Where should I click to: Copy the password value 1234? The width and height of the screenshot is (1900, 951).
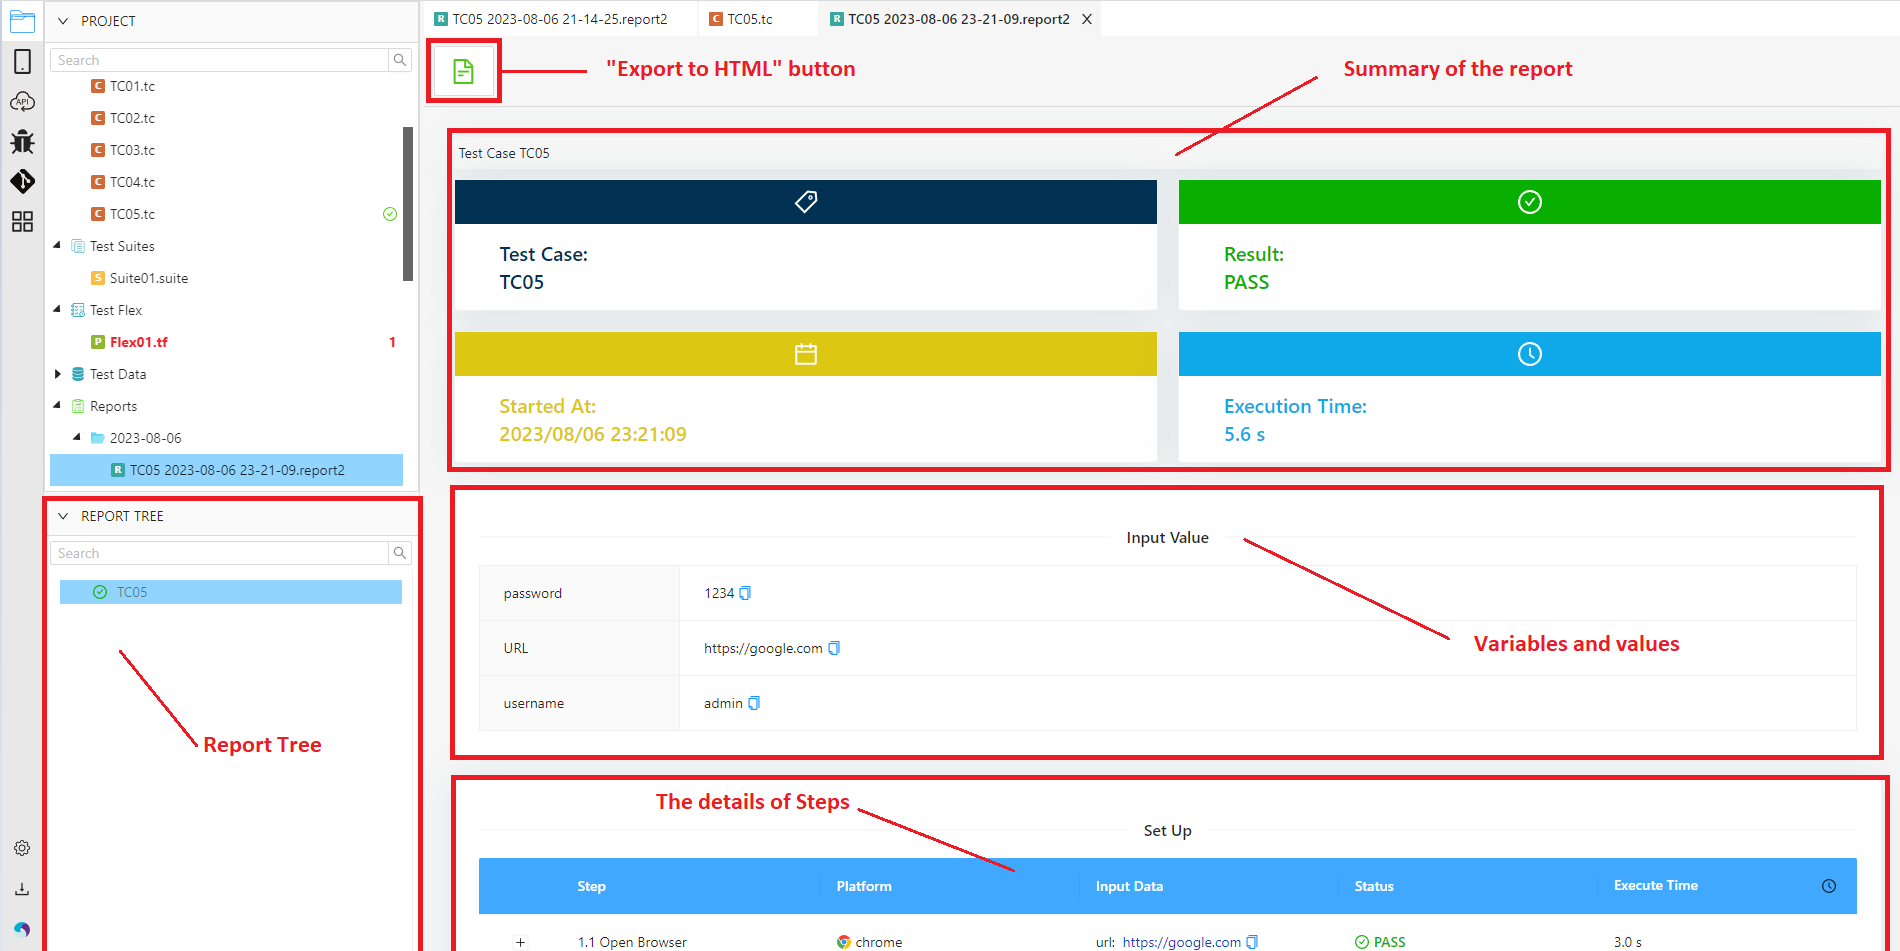tap(745, 593)
